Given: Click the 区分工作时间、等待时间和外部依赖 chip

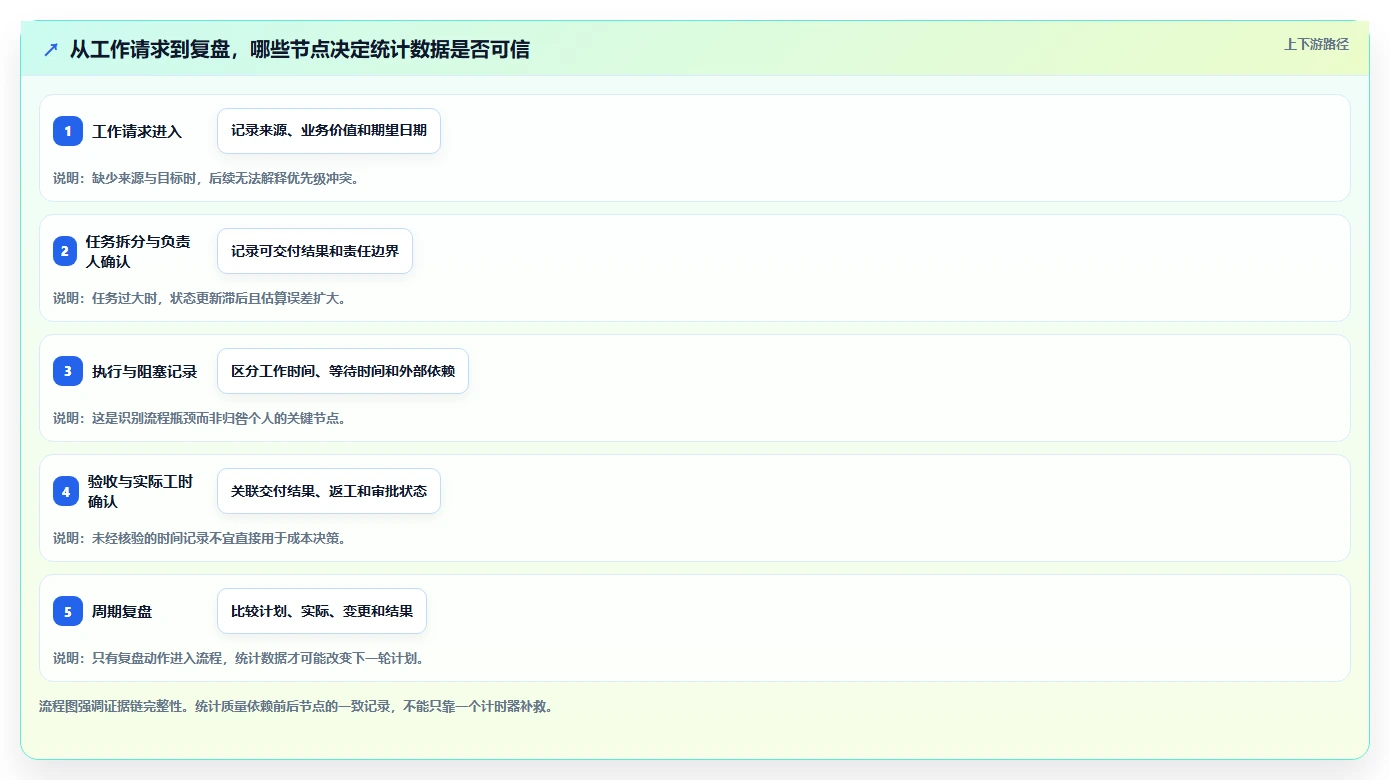Looking at the screenshot, I should [x=343, y=371].
